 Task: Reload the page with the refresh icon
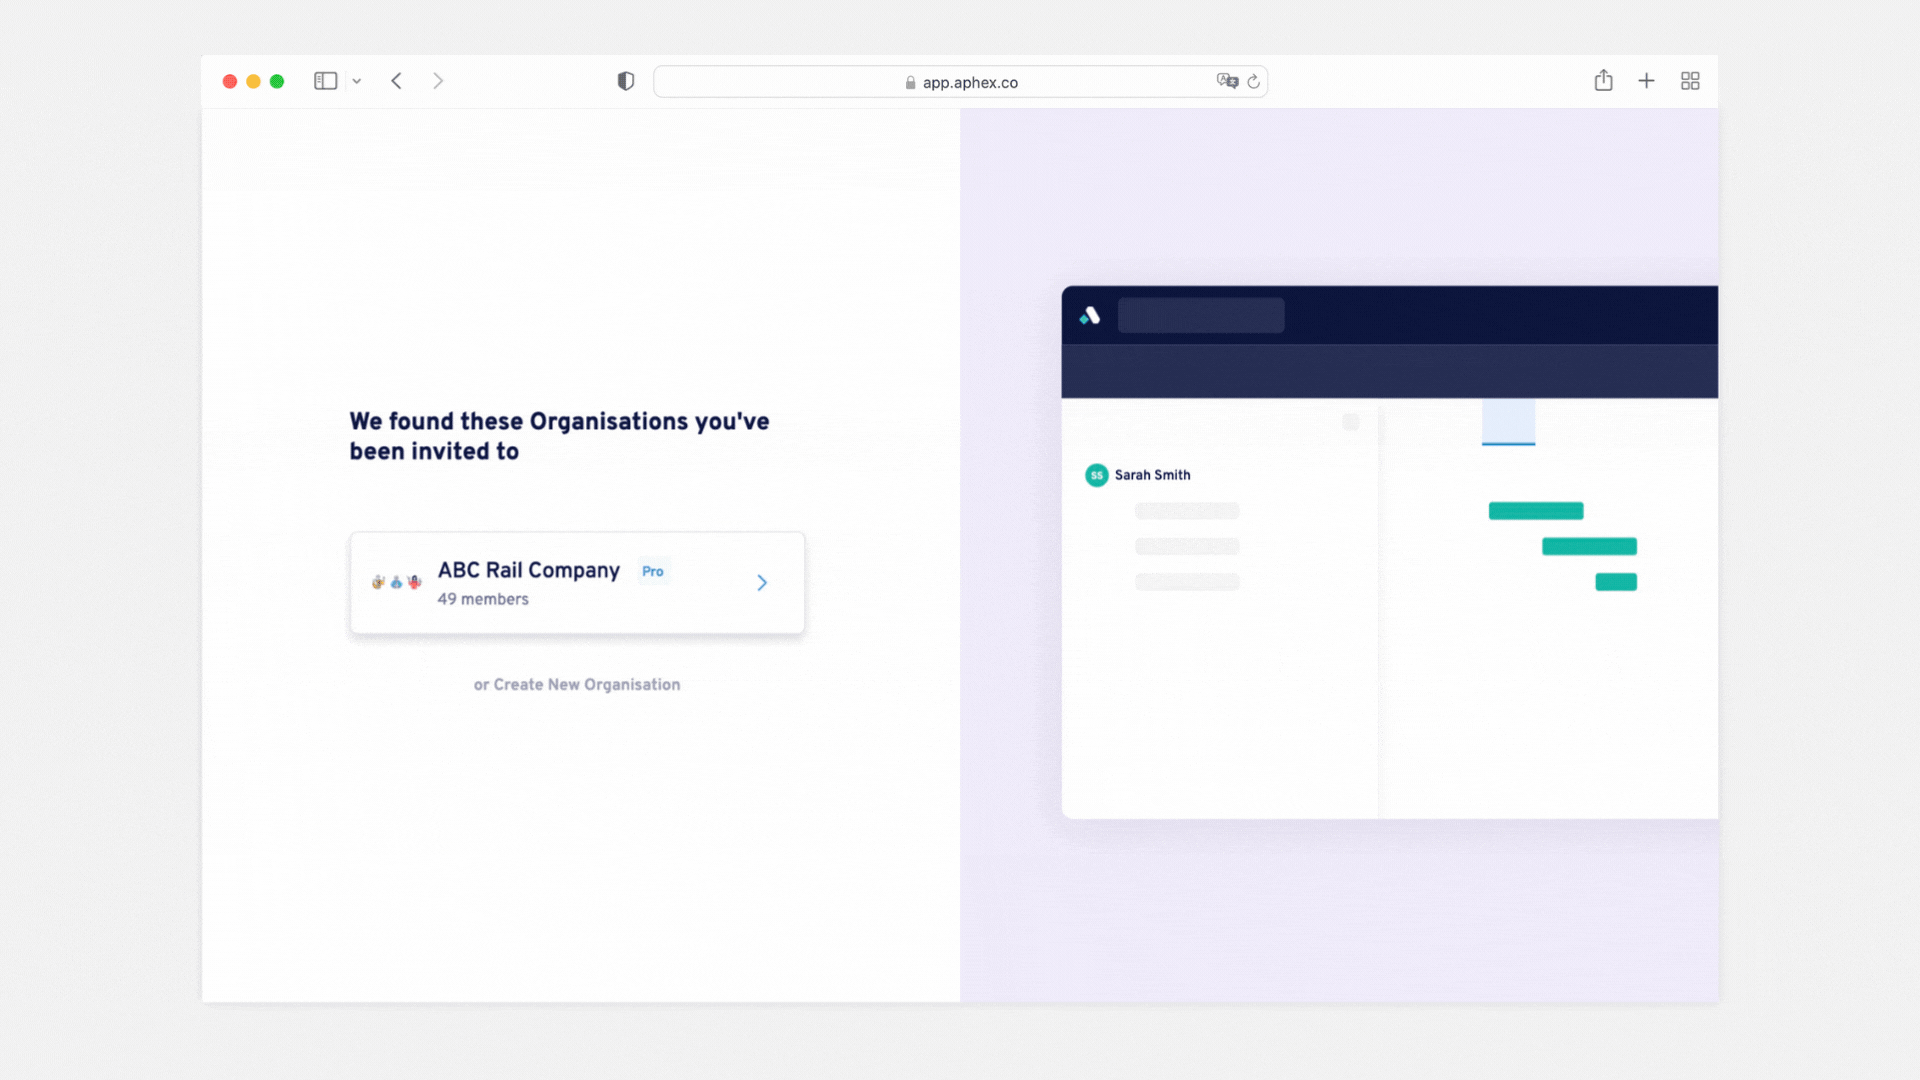[x=1253, y=82]
